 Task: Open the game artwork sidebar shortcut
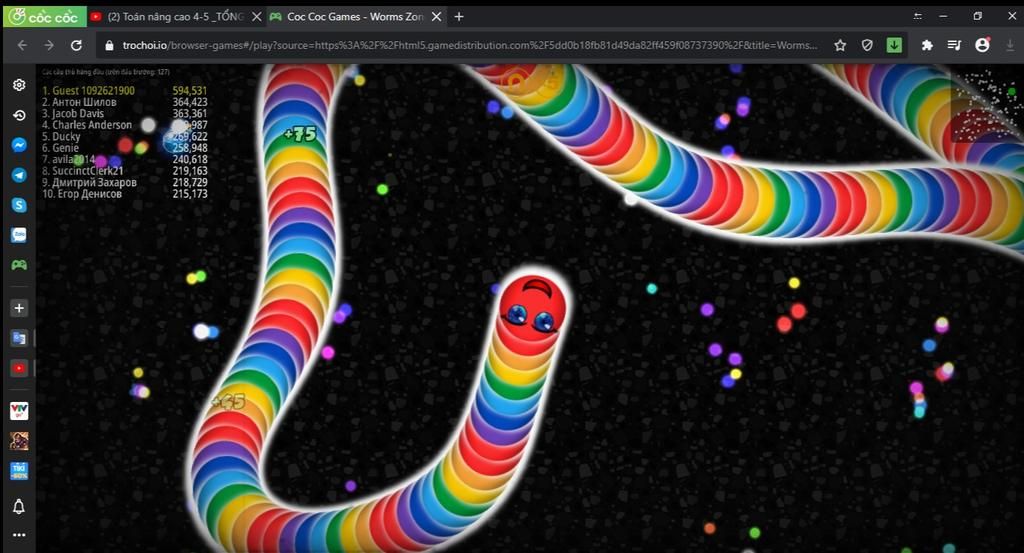point(19,441)
